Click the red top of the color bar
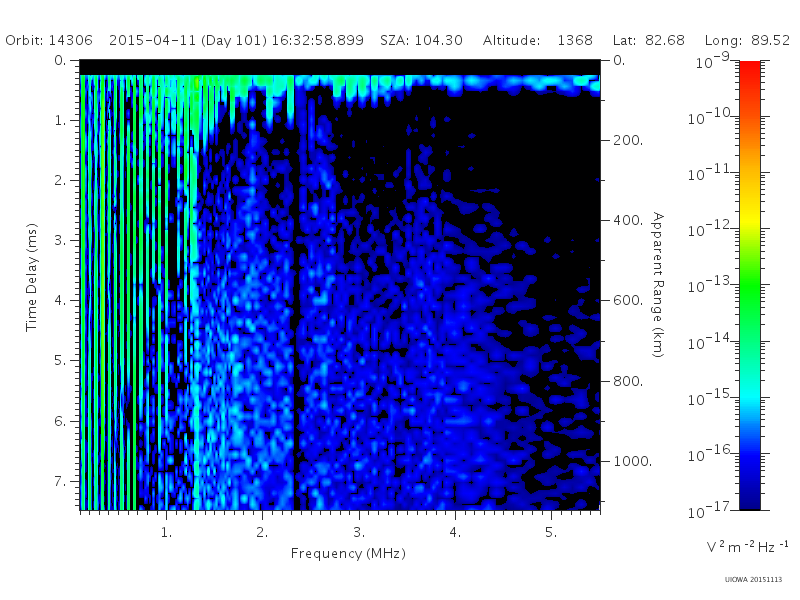 750,71
